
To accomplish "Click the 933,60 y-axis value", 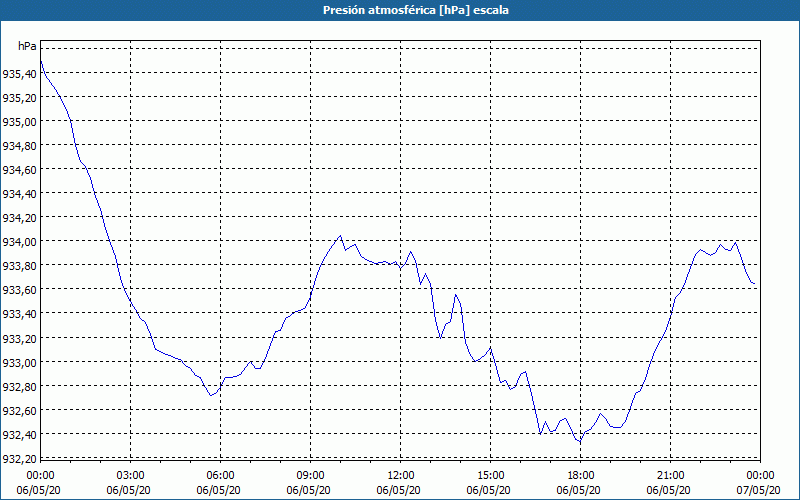I will click(19, 290).
